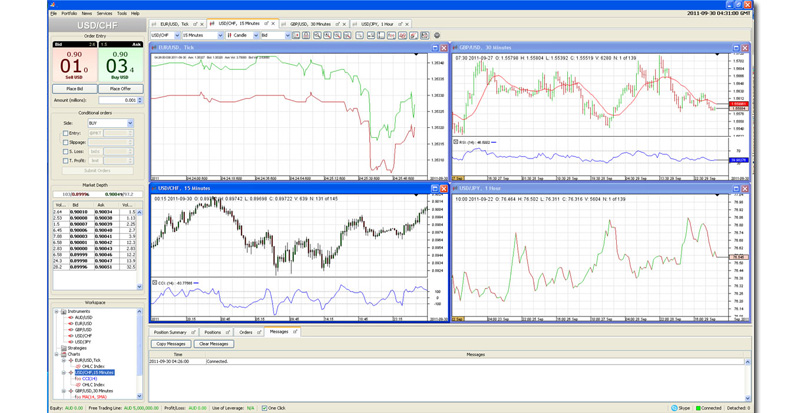Click the Place Offer button
Image resolution: width=800 pixels, height=413 pixels.
pyautogui.click(x=120, y=89)
